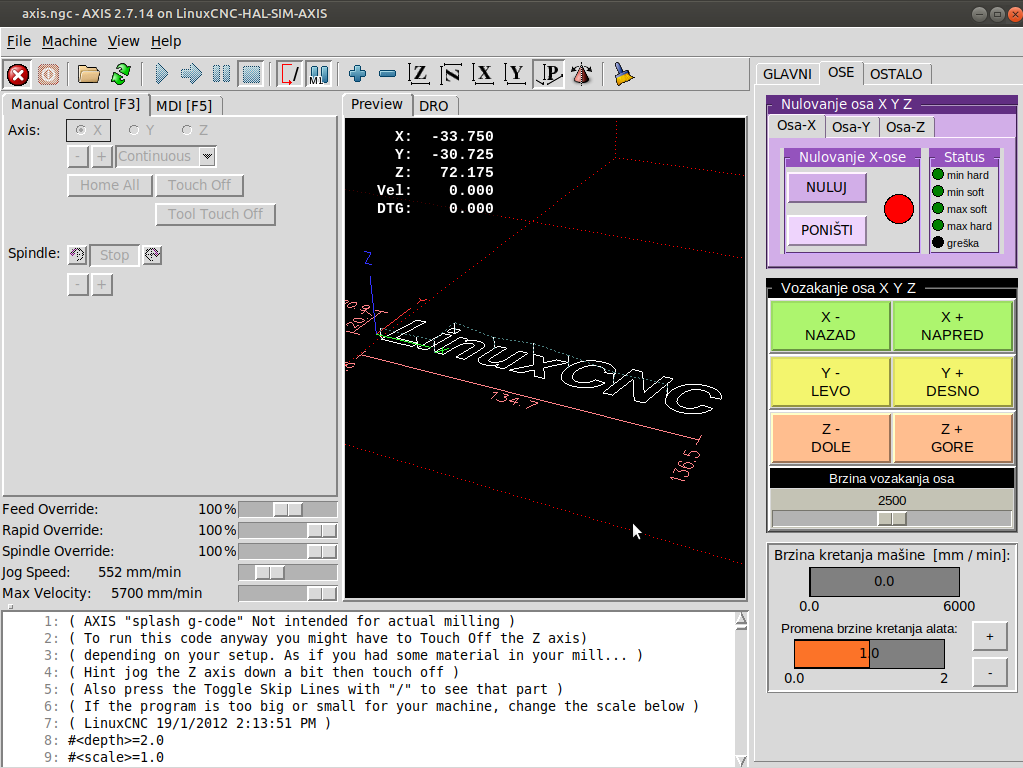This screenshot has height=768, width=1023.
Task: Select the OSE tab
Action: [x=841, y=72]
